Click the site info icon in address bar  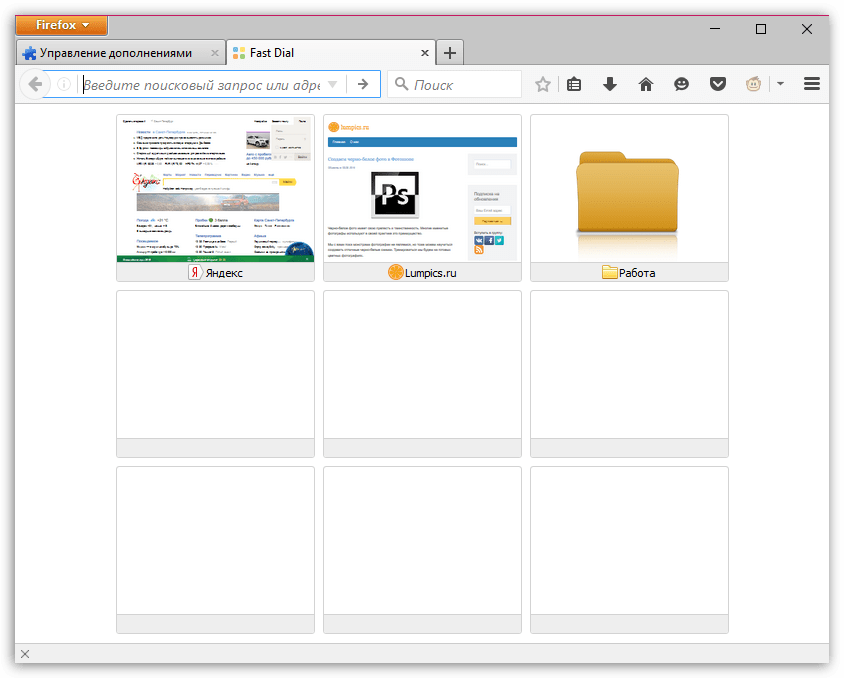tap(65, 85)
